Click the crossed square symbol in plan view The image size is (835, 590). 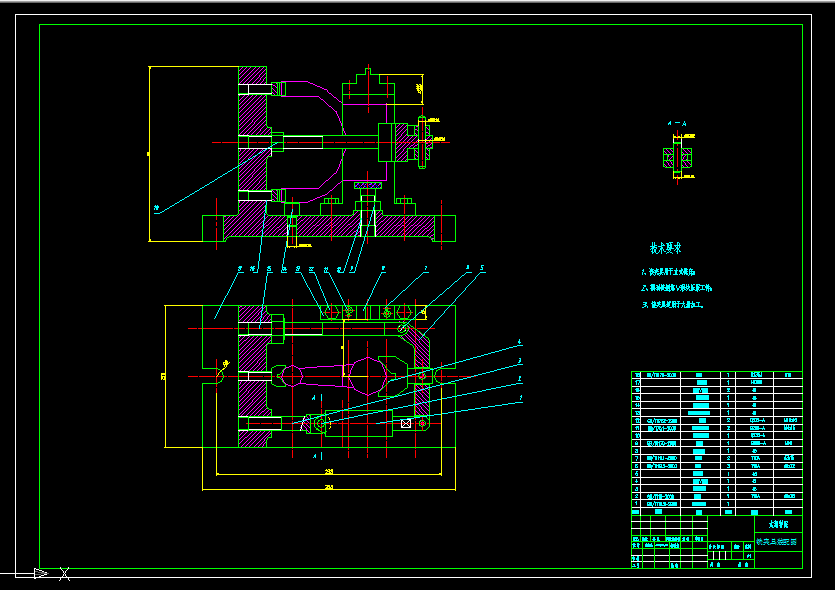(405, 423)
